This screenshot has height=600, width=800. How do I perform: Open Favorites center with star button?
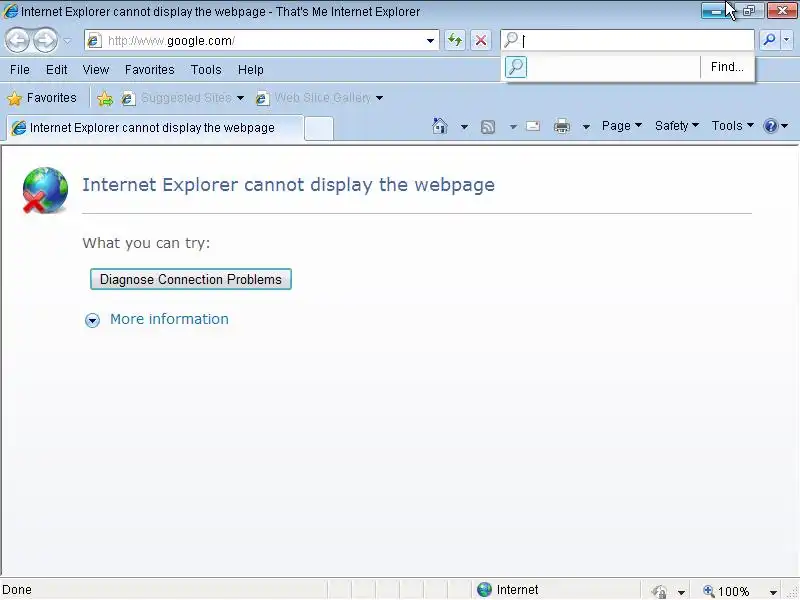pos(42,98)
